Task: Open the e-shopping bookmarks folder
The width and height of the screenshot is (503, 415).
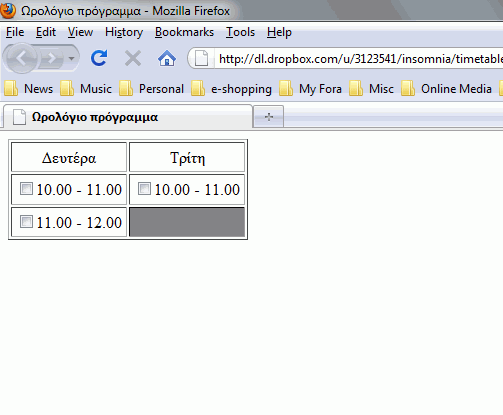Action: click(232, 89)
